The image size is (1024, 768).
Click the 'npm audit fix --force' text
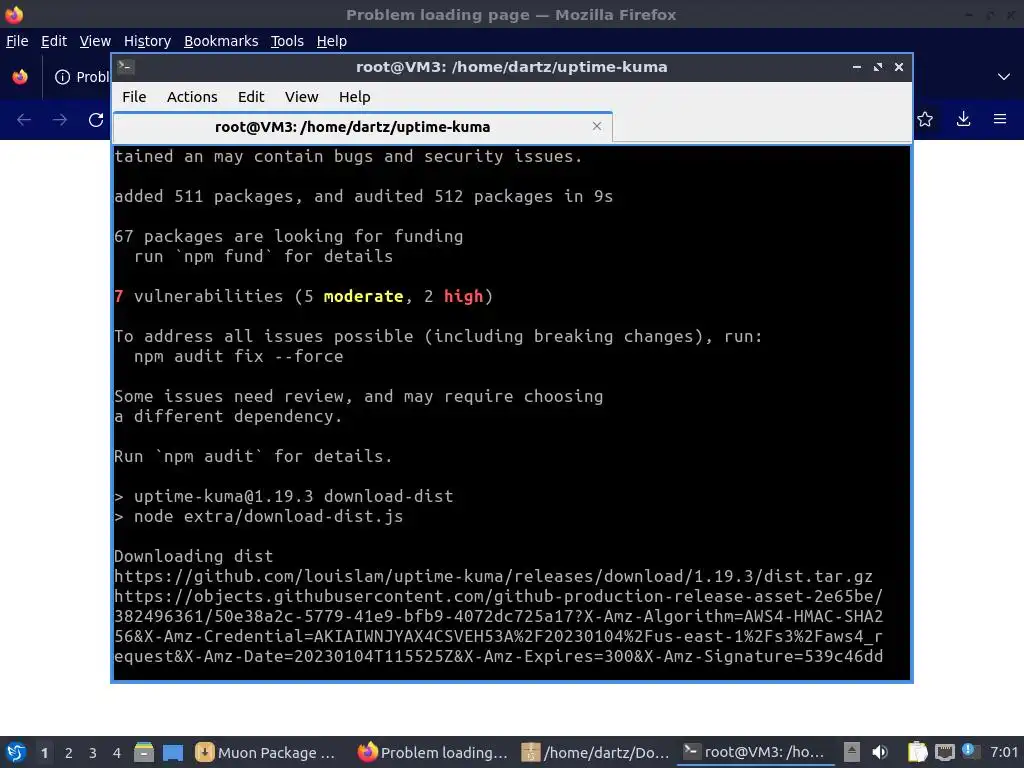238,357
